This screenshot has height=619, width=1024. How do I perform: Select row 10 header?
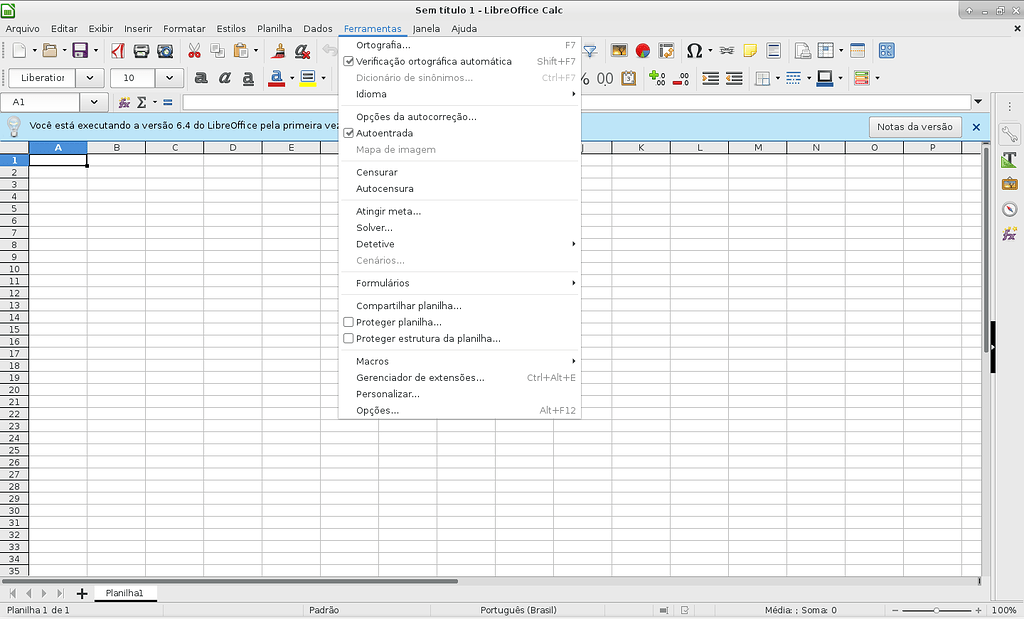pyautogui.click(x=14, y=269)
